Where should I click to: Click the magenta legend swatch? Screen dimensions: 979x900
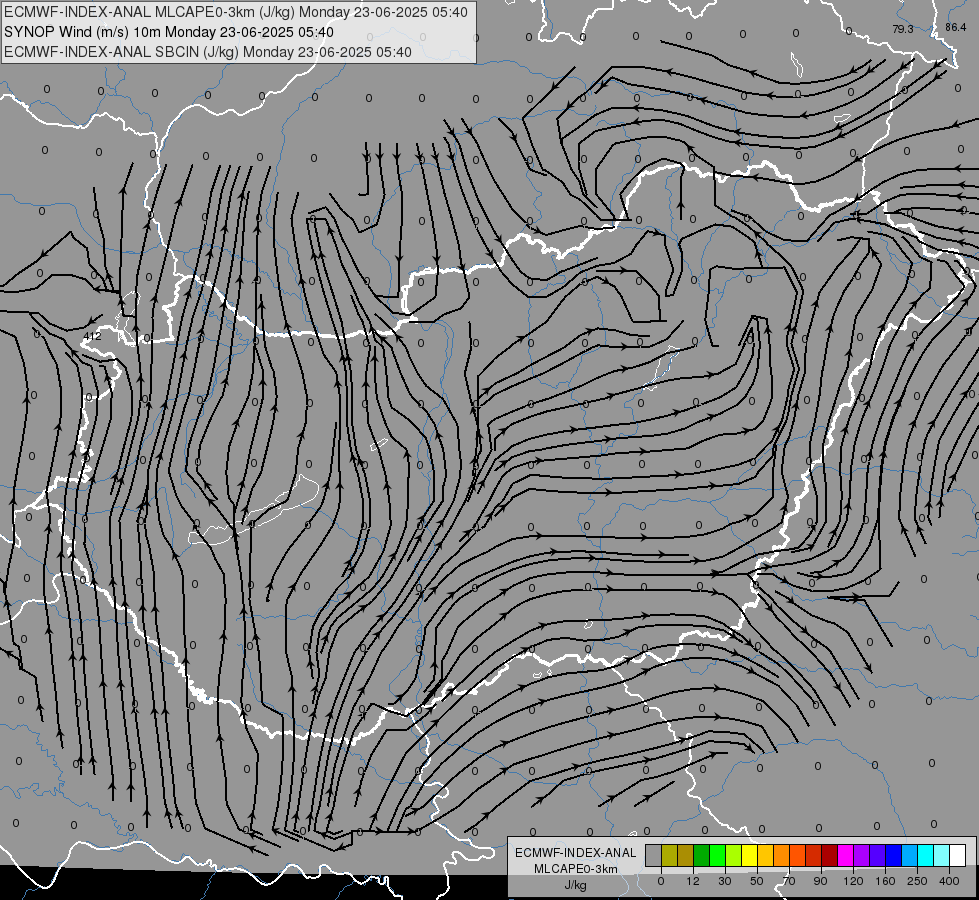tap(845, 855)
